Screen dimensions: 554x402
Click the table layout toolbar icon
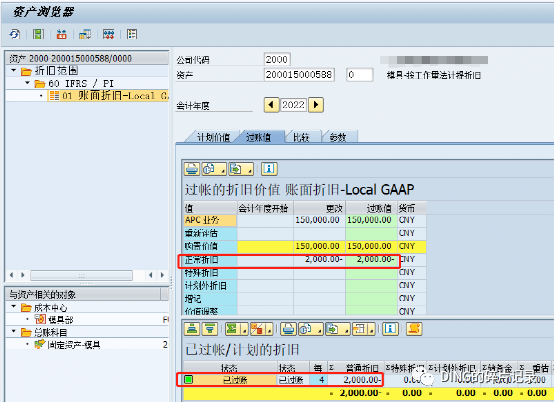(x=85, y=34)
